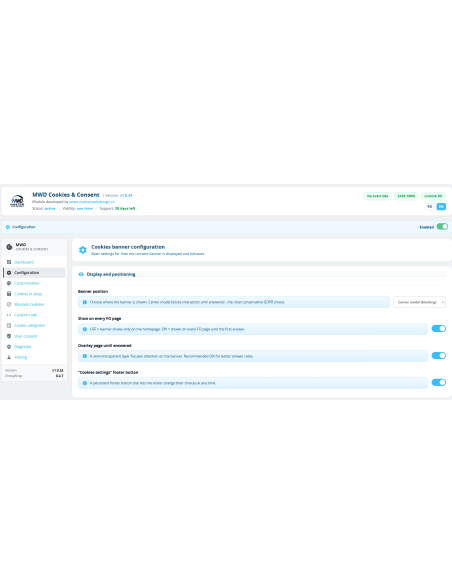Toggle Show on every FO page switch
452x584 pixels.
click(439, 328)
